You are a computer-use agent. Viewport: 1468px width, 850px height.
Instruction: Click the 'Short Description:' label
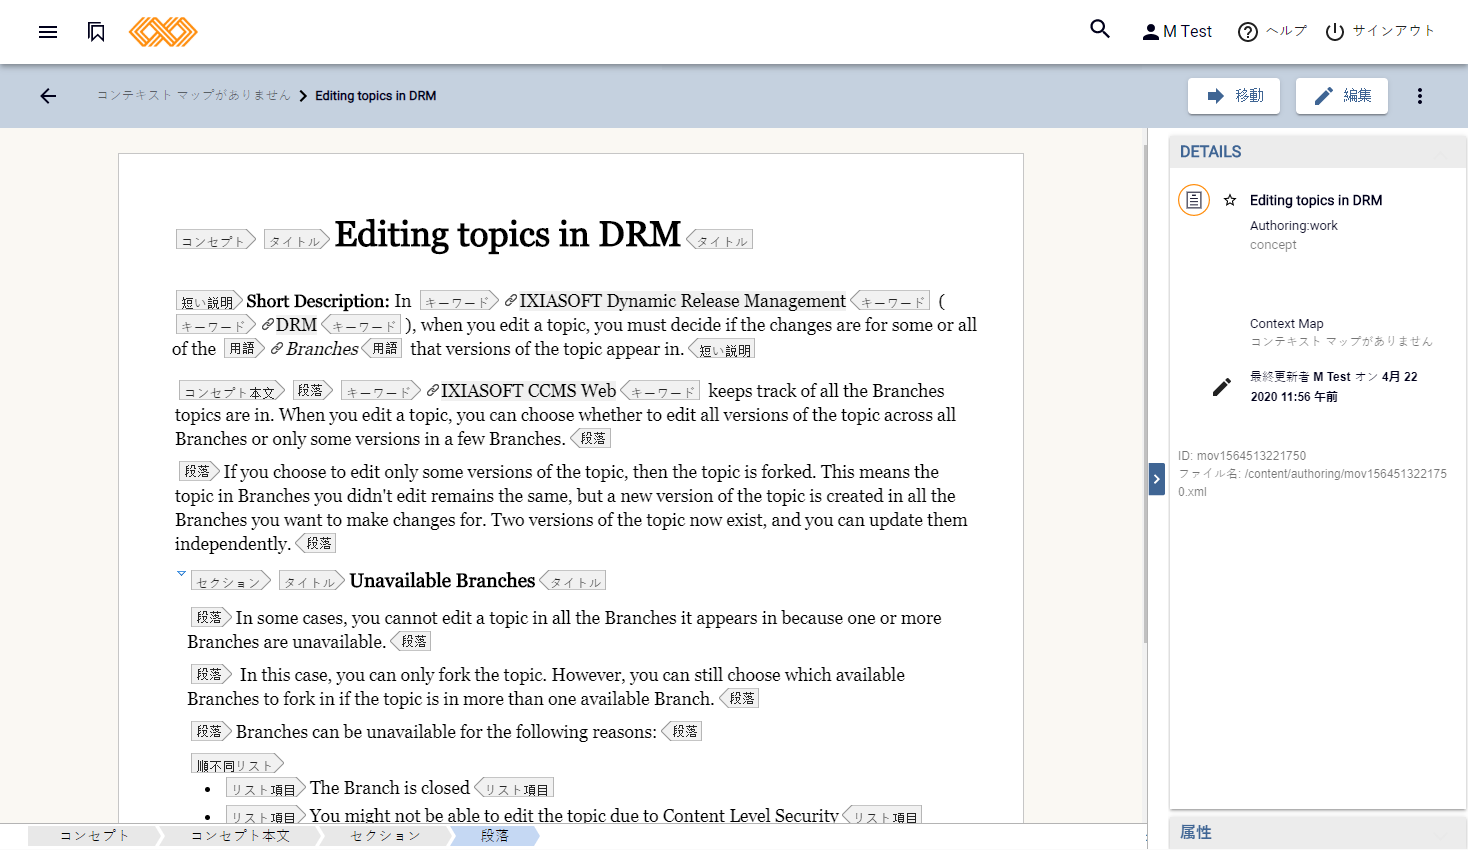click(x=318, y=301)
